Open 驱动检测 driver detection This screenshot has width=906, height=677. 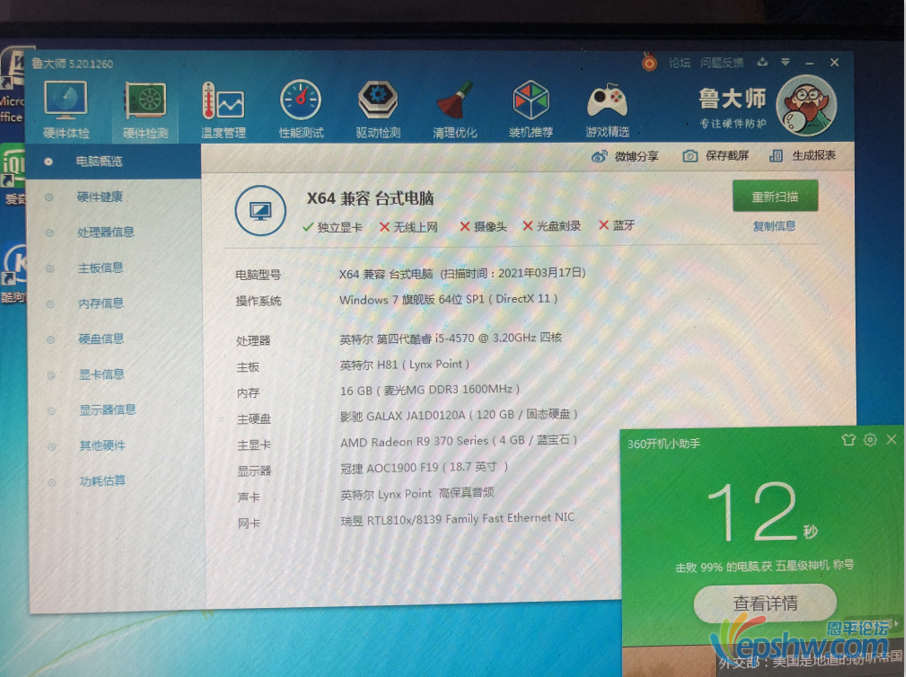(378, 110)
